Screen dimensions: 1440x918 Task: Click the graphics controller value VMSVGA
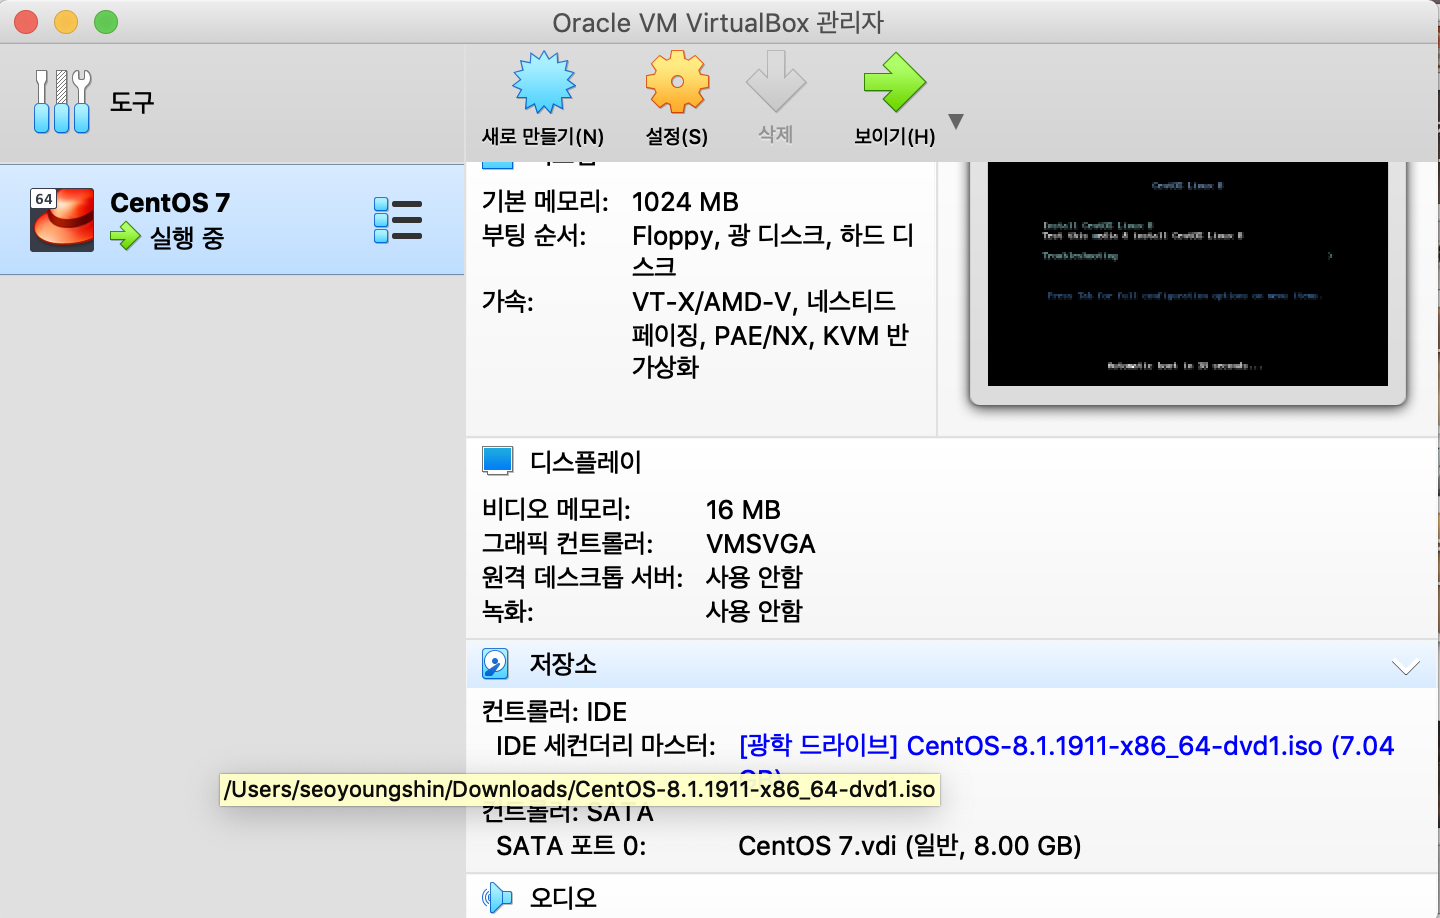[x=761, y=544]
